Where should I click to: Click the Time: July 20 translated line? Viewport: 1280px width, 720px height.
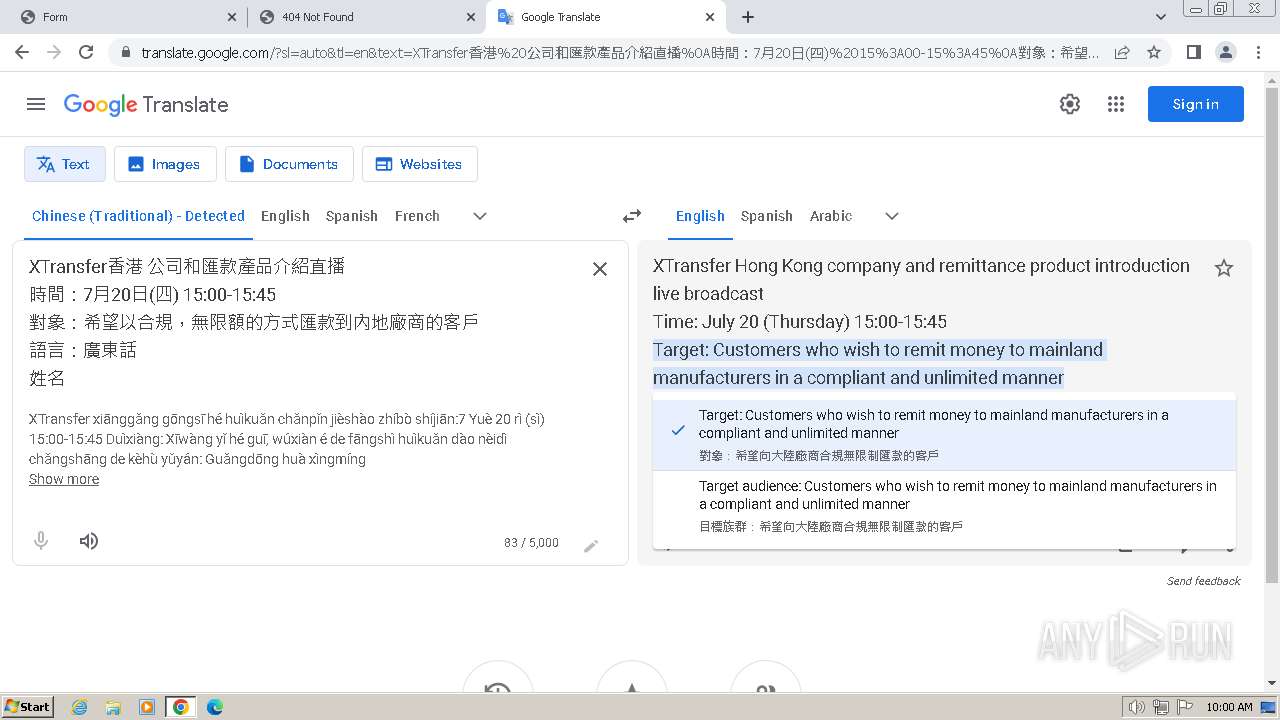pos(800,322)
